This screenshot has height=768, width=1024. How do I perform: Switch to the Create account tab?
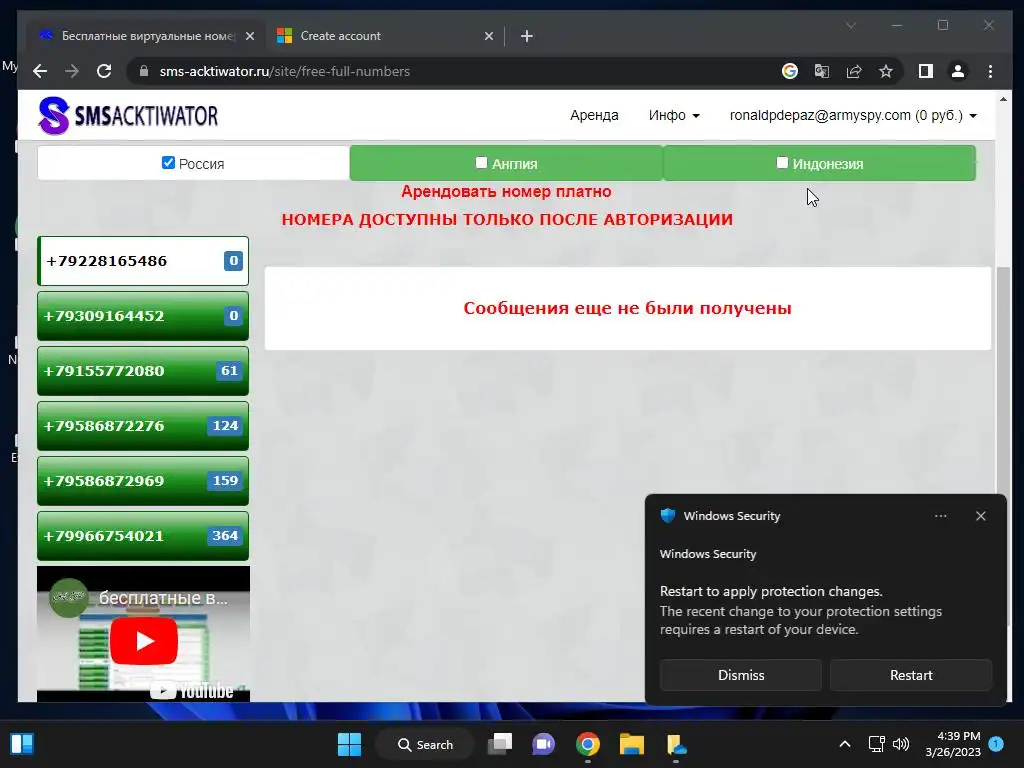384,36
